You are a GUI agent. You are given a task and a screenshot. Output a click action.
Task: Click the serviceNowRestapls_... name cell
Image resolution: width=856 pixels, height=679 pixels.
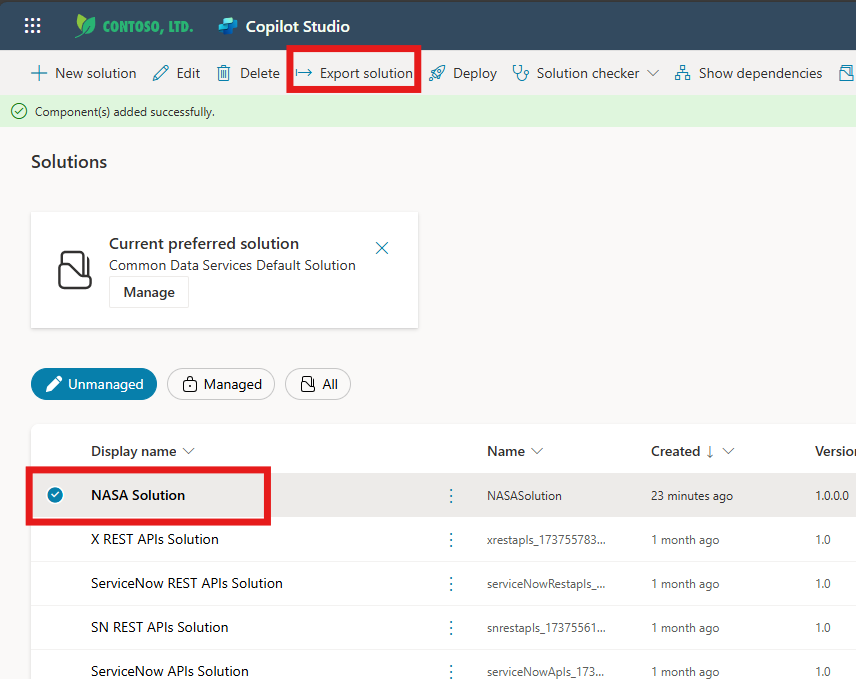(546, 584)
